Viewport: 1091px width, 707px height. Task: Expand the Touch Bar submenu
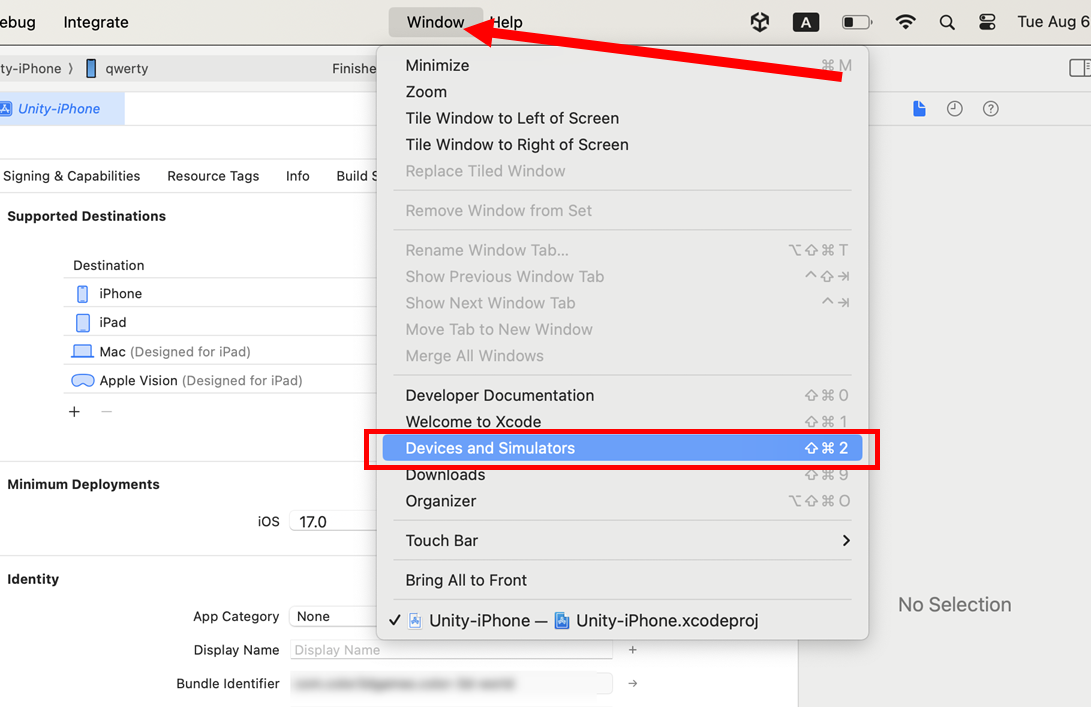click(x=623, y=541)
